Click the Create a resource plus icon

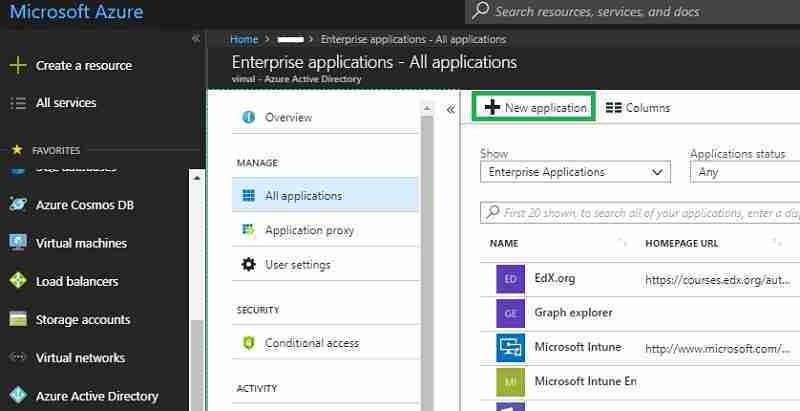coord(18,65)
